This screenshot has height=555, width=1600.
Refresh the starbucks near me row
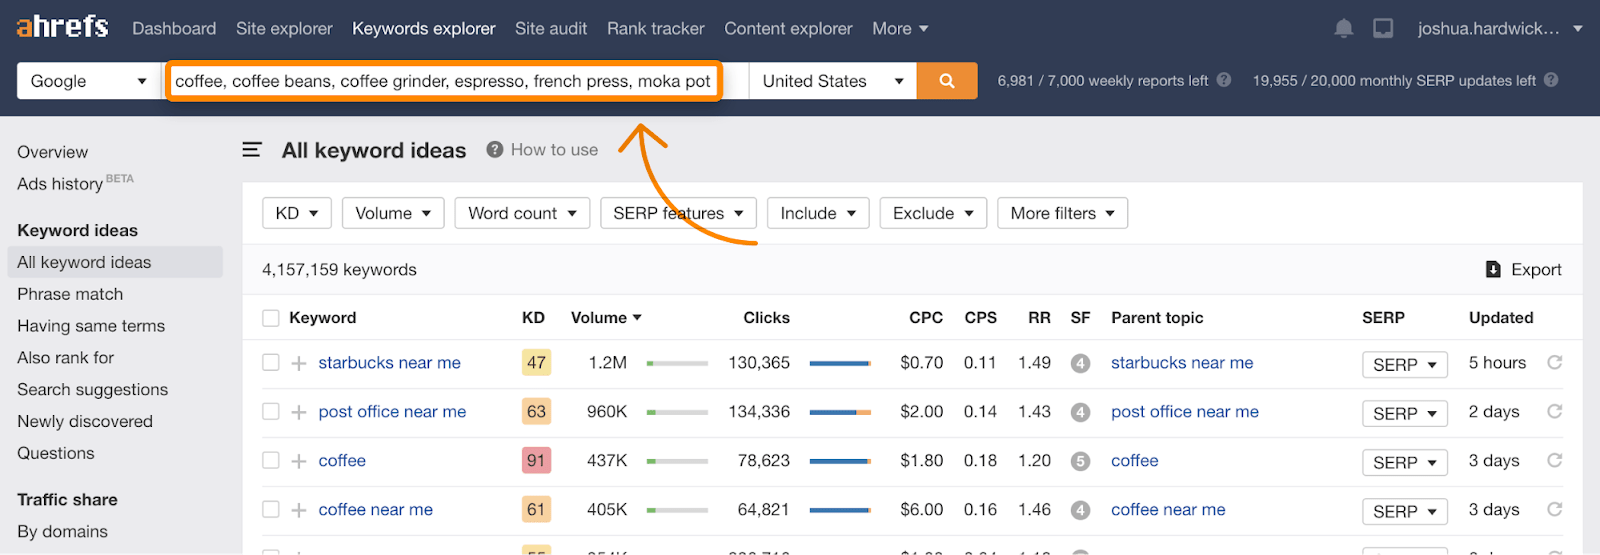click(x=1554, y=363)
